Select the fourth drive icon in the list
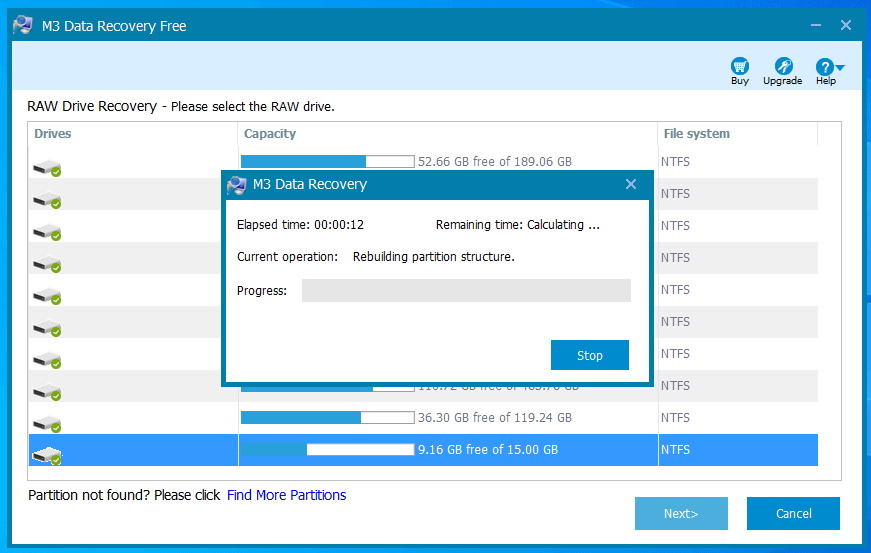 pos(47,264)
